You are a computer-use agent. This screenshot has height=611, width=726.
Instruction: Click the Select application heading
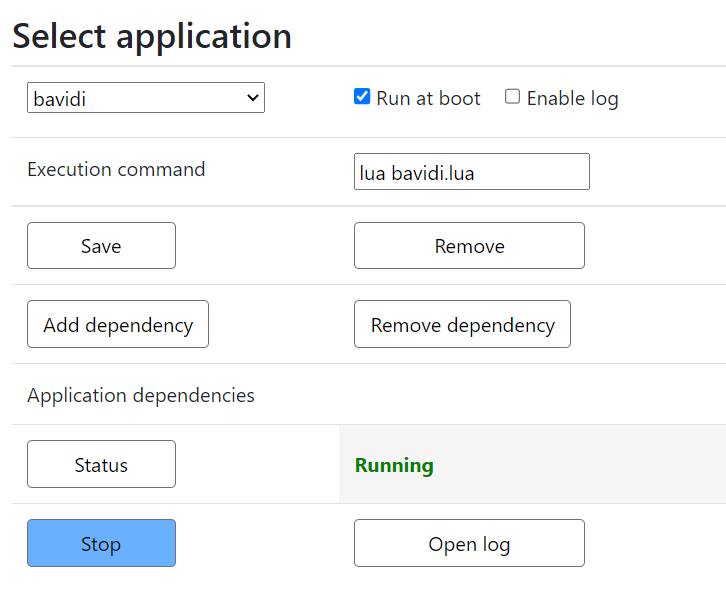pyautogui.click(x=152, y=36)
